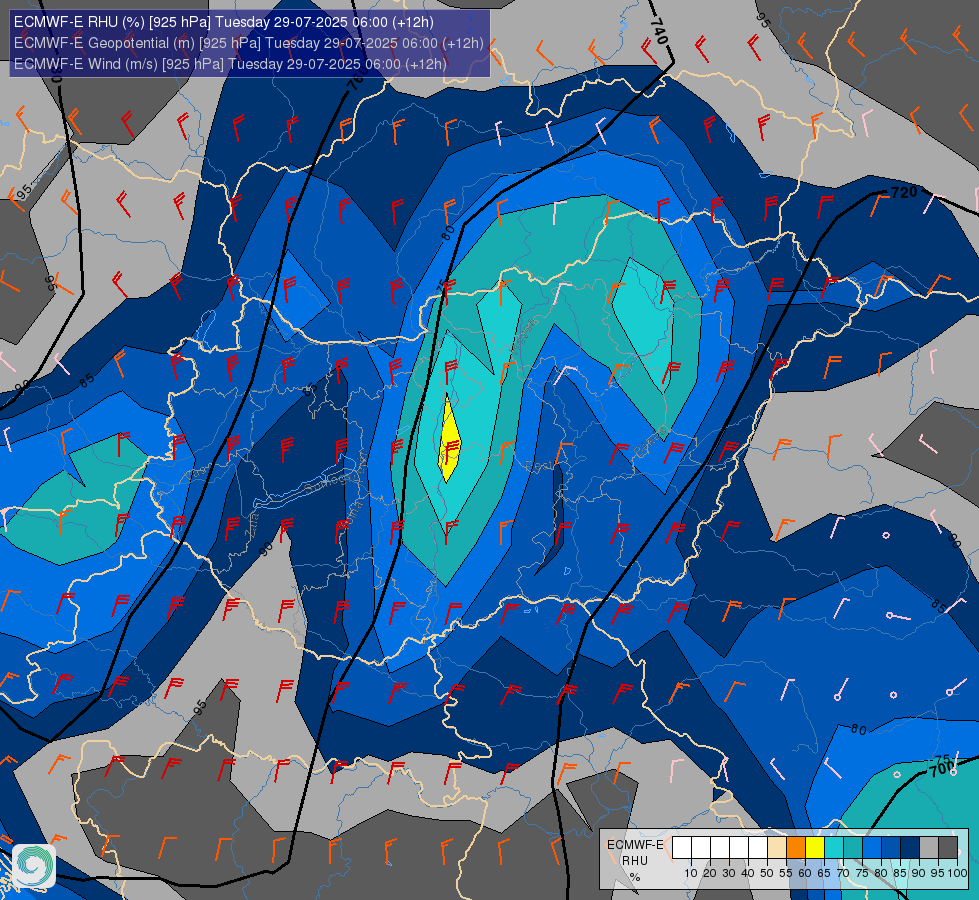Click the legend tick value 100
979x900 pixels.
957,873
